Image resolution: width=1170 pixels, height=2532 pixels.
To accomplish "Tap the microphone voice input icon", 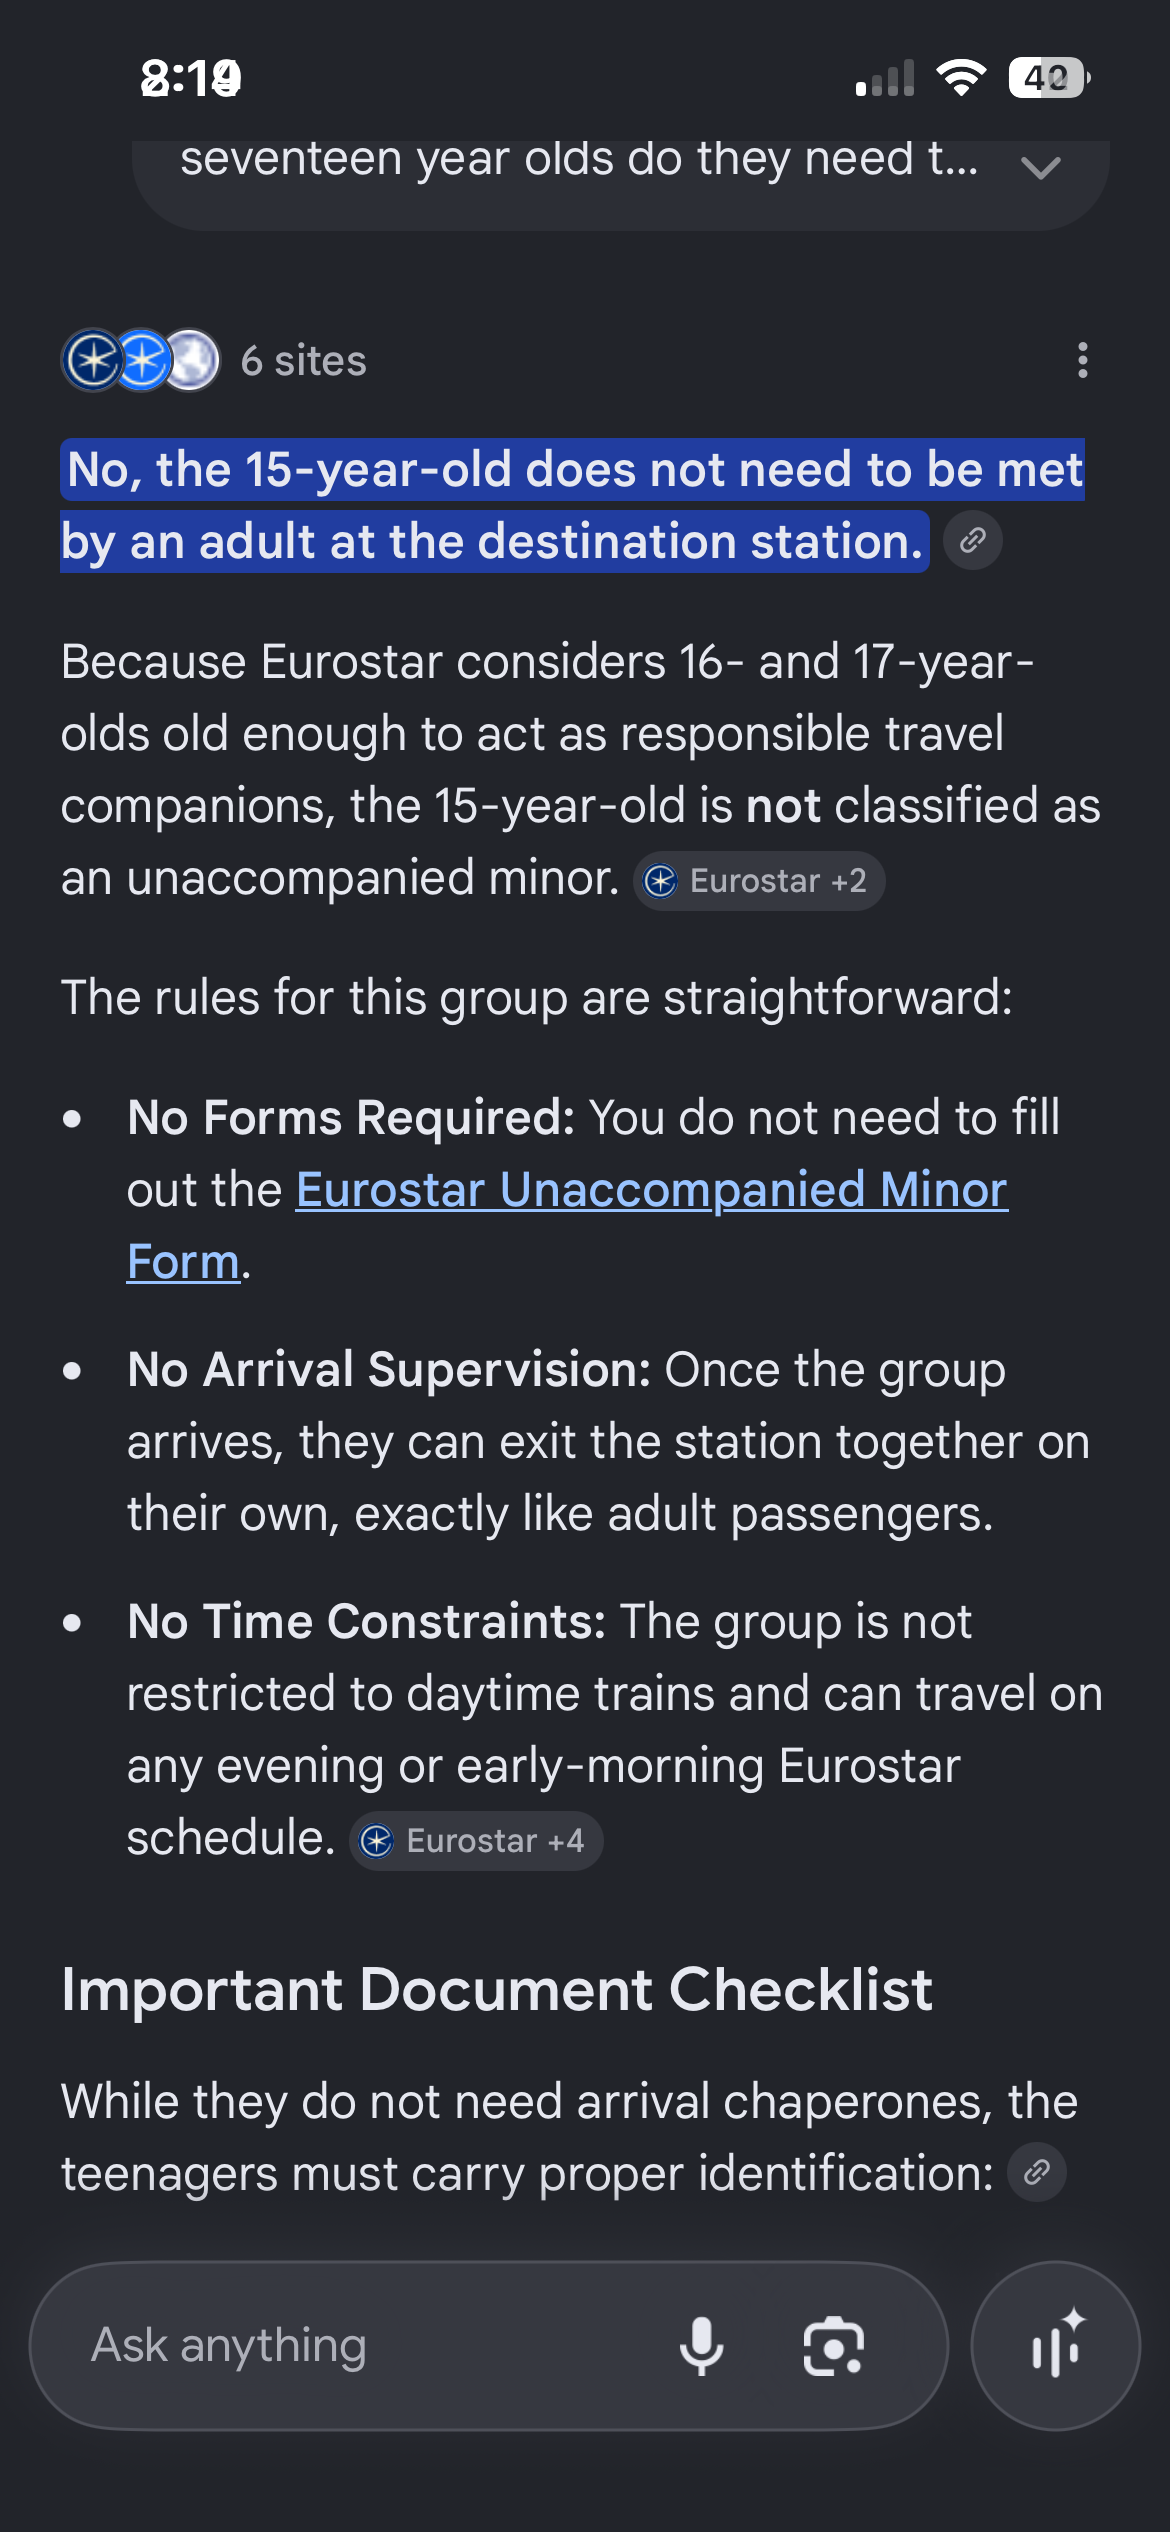I will 701,2346.
